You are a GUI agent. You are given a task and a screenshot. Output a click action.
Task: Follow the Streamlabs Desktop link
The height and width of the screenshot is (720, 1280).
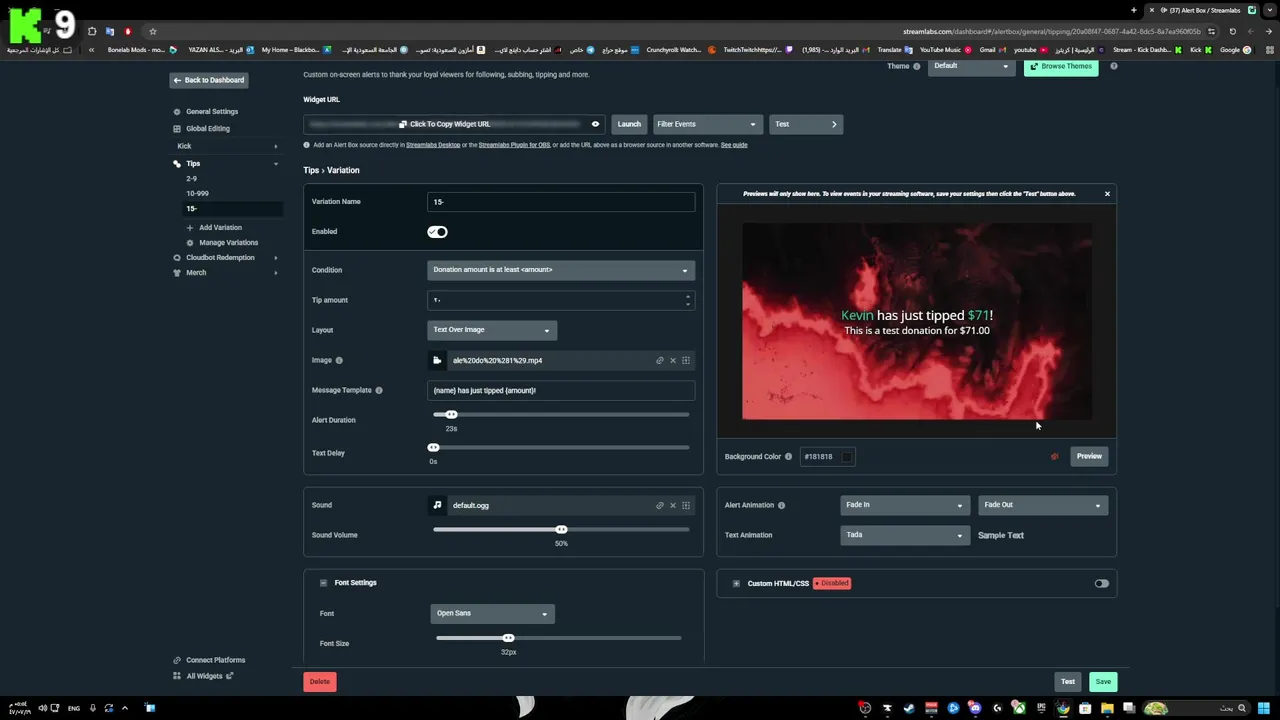(433, 145)
